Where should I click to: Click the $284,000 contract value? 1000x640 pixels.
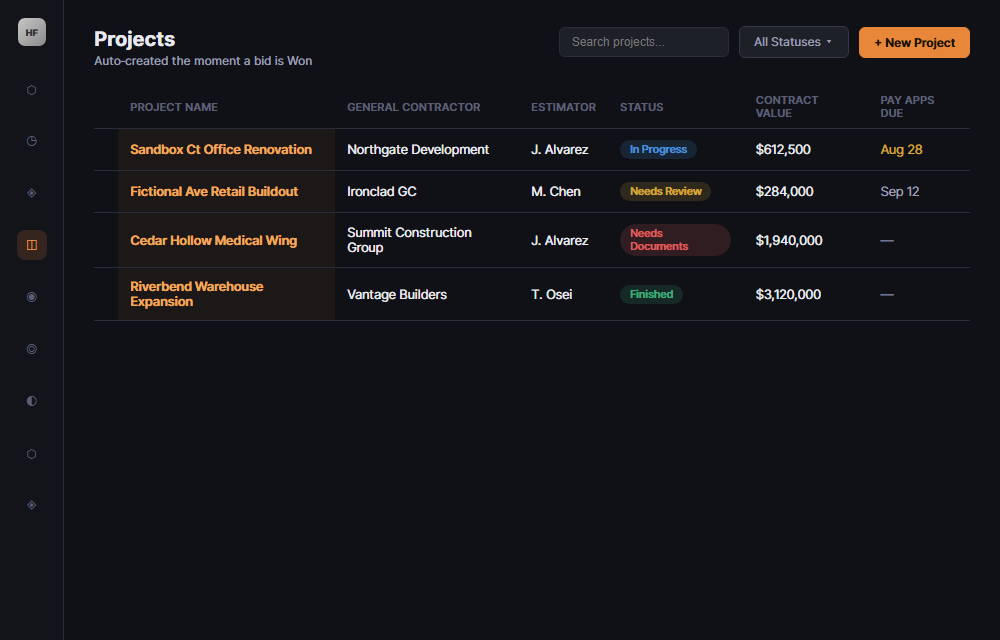[x=784, y=191]
